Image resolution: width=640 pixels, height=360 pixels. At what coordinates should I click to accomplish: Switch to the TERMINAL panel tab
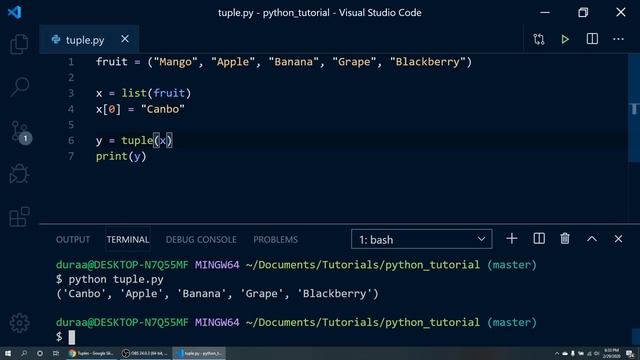click(x=128, y=240)
